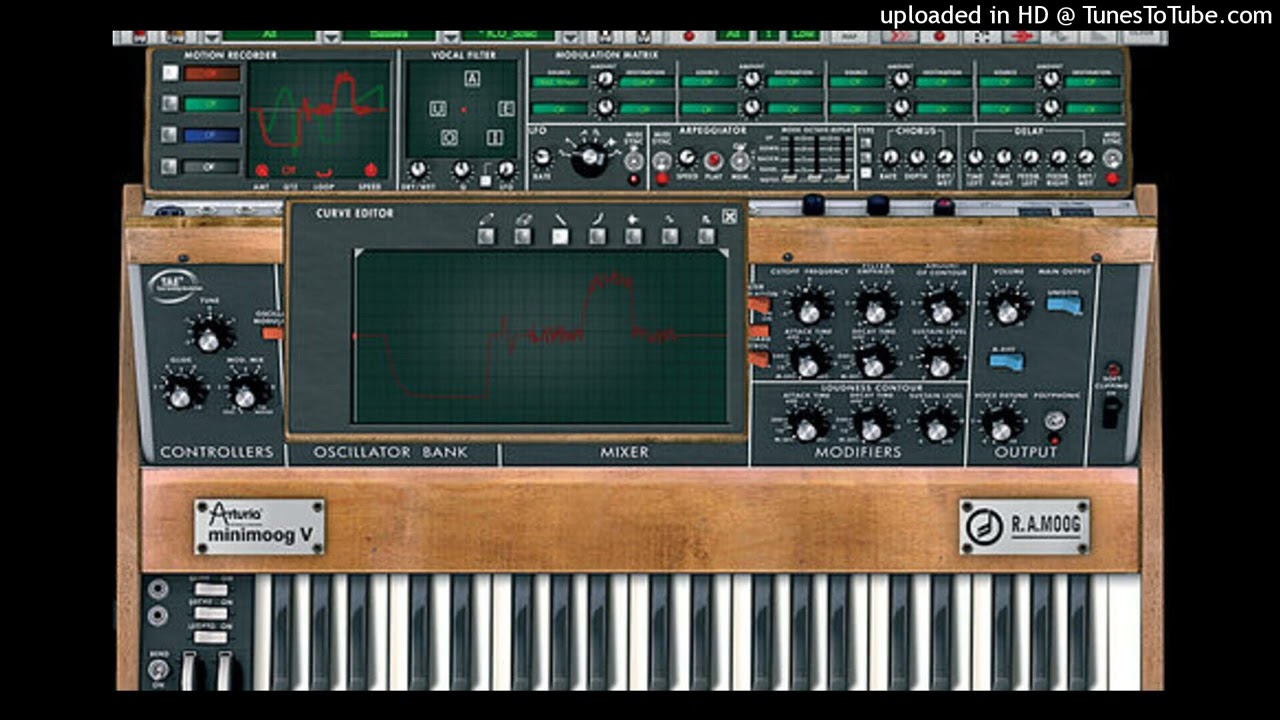Viewport: 1280px width, 720px height.
Task: Click the Glide knob in Controllers
Action: point(182,391)
